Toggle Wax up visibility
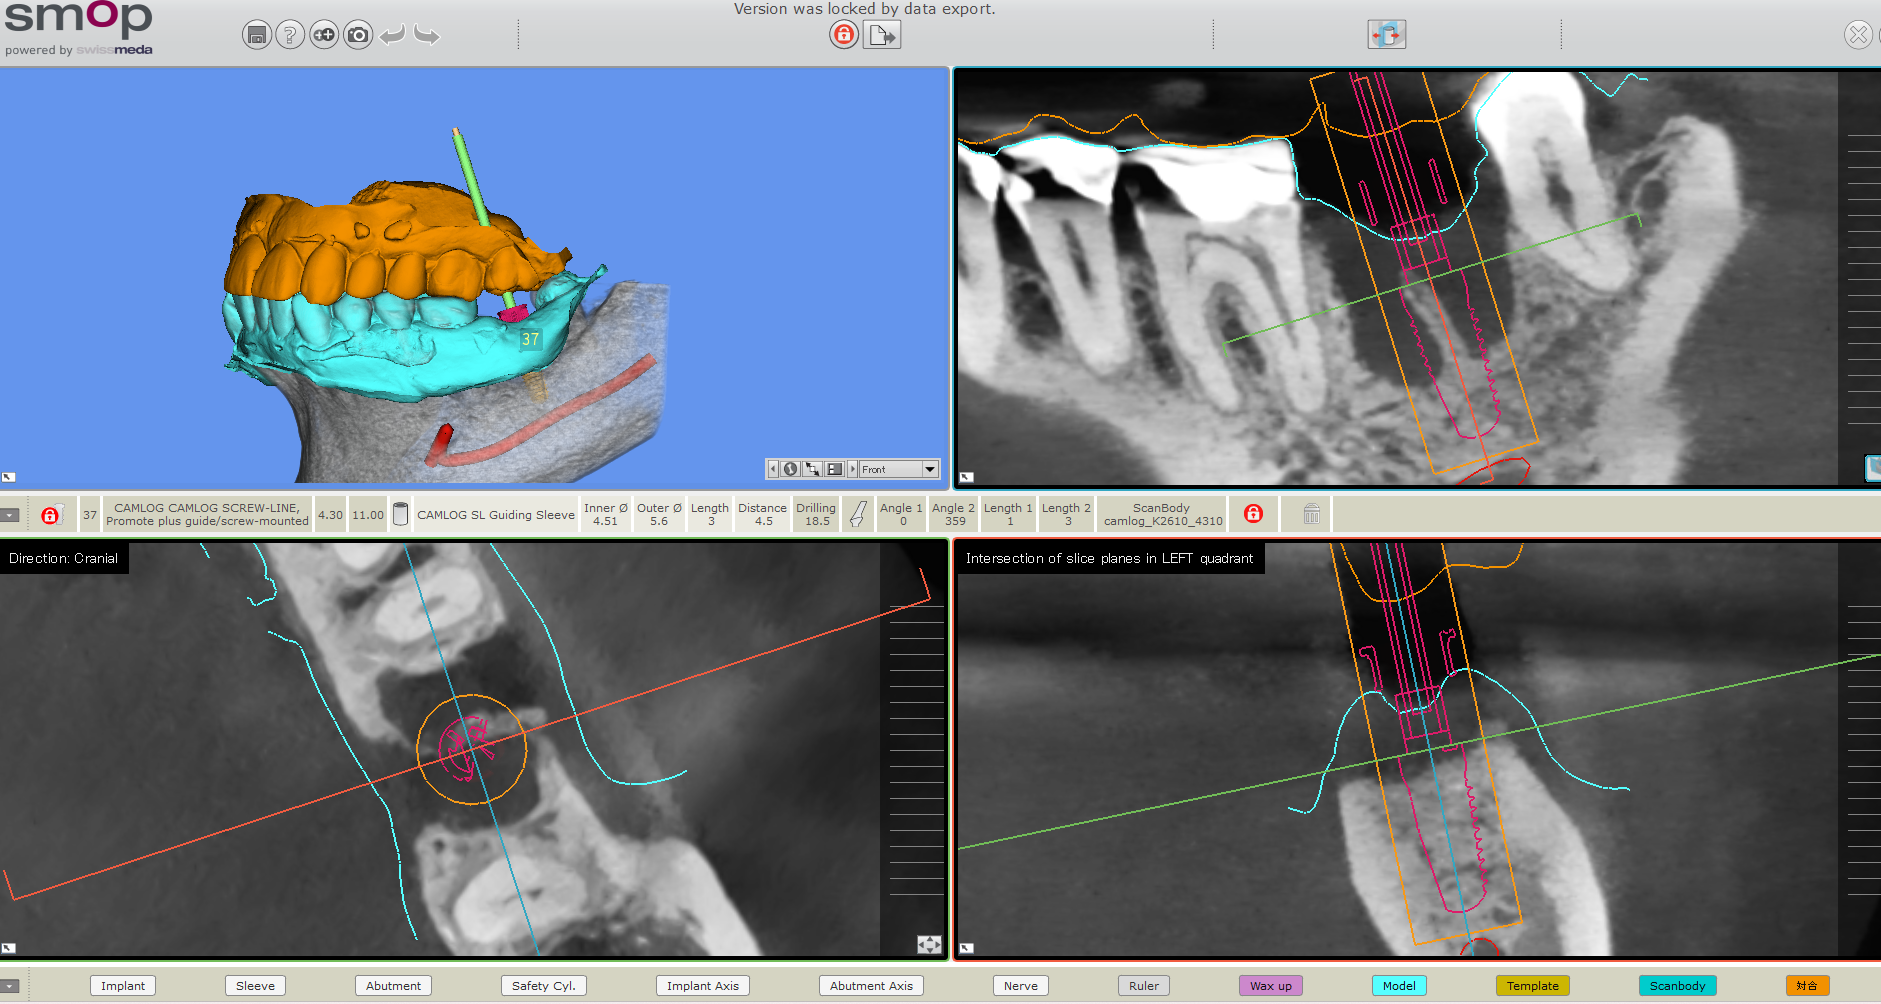 (x=1270, y=986)
